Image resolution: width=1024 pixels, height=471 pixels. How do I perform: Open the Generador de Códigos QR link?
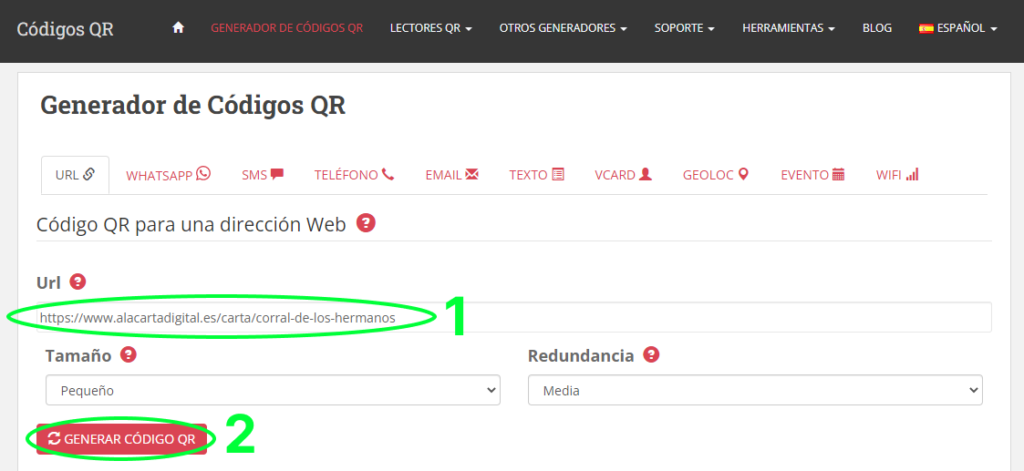coord(287,28)
